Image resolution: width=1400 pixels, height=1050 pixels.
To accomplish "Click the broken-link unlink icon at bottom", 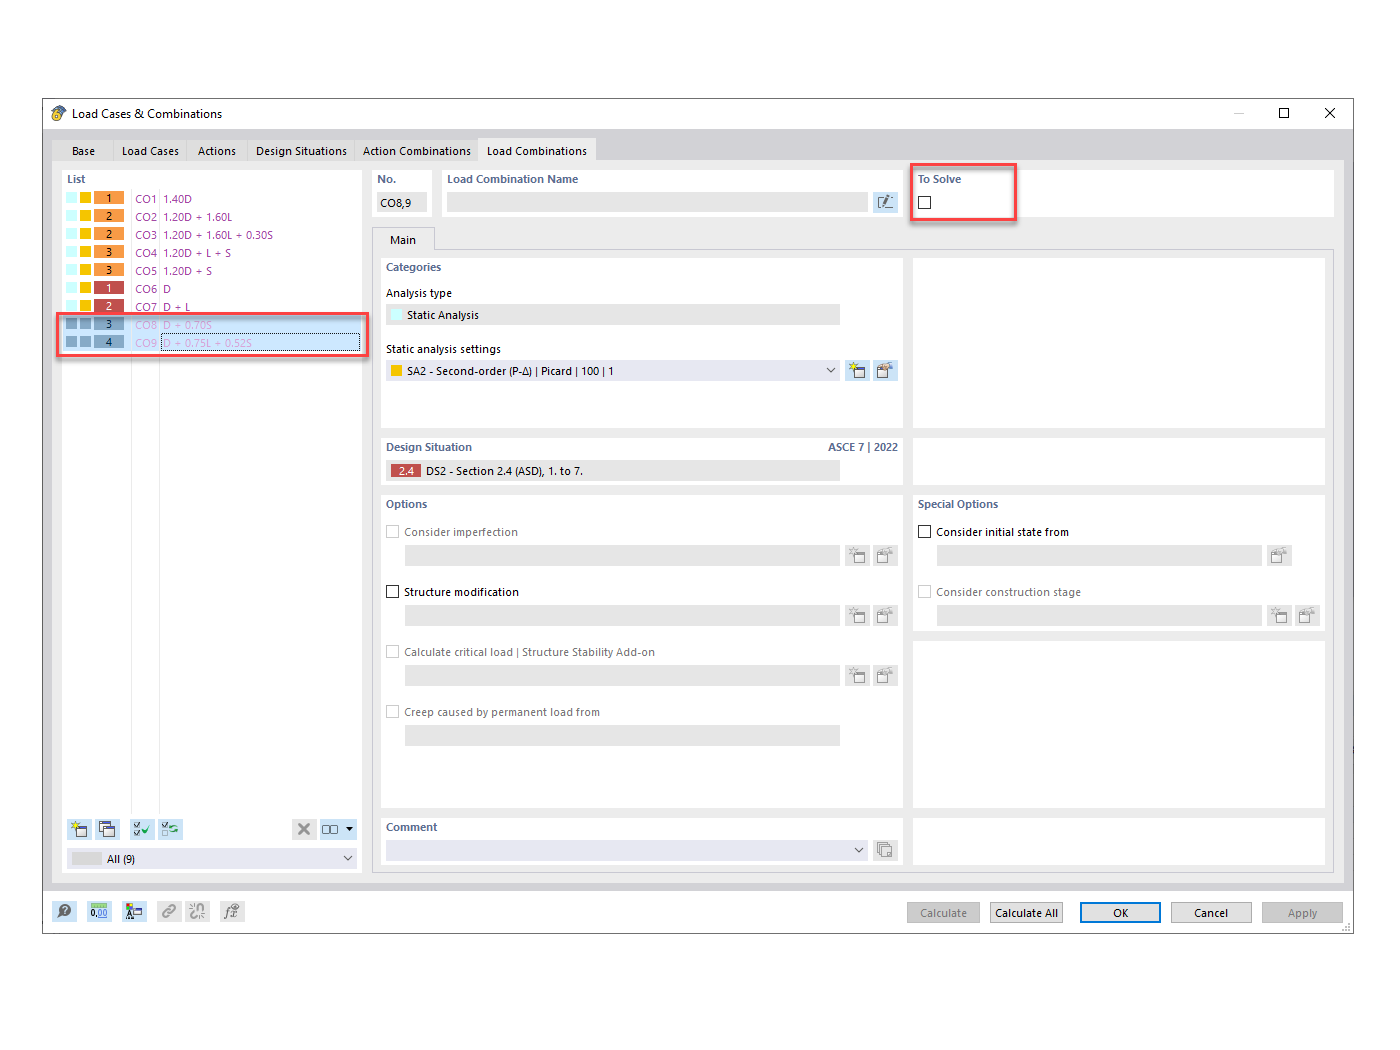I will [198, 911].
